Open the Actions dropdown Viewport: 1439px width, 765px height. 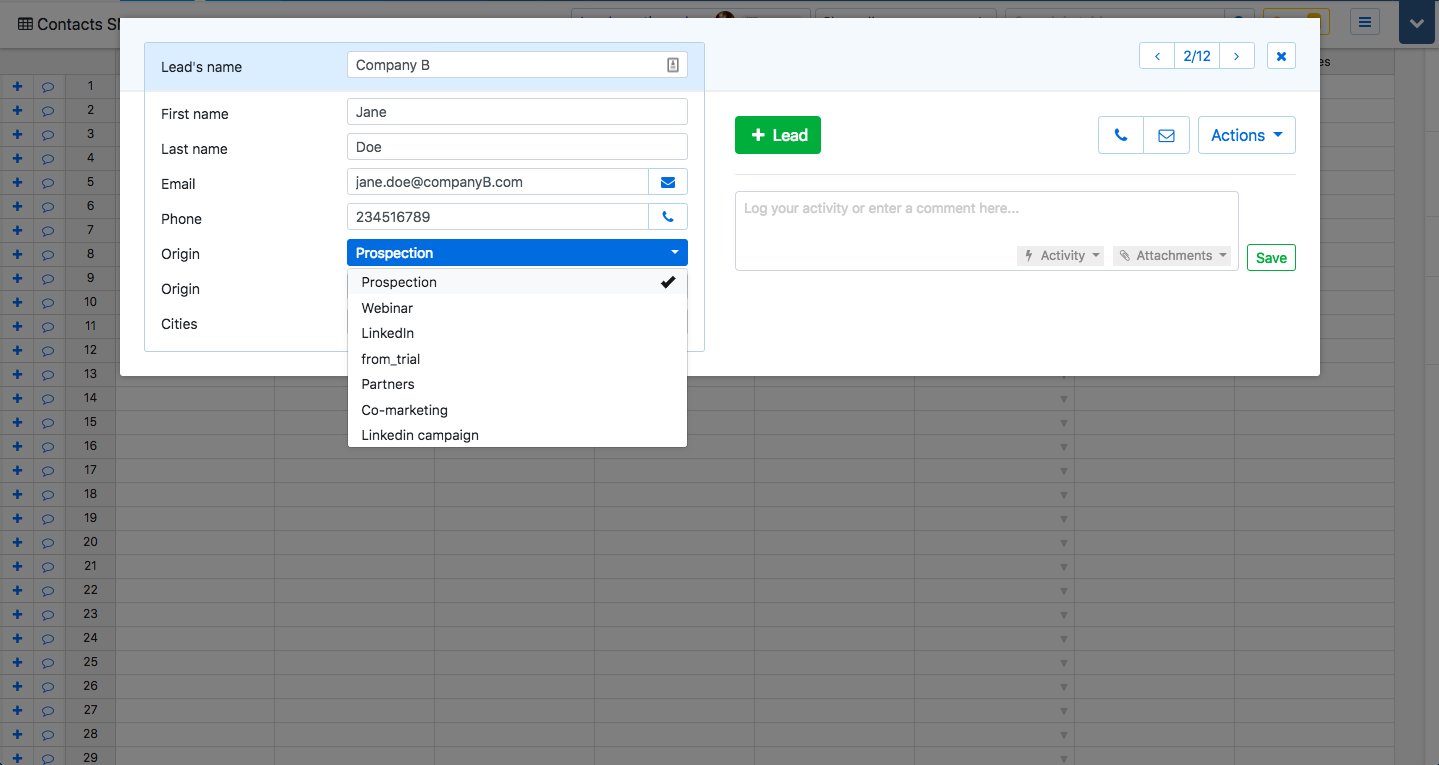(1246, 135)
